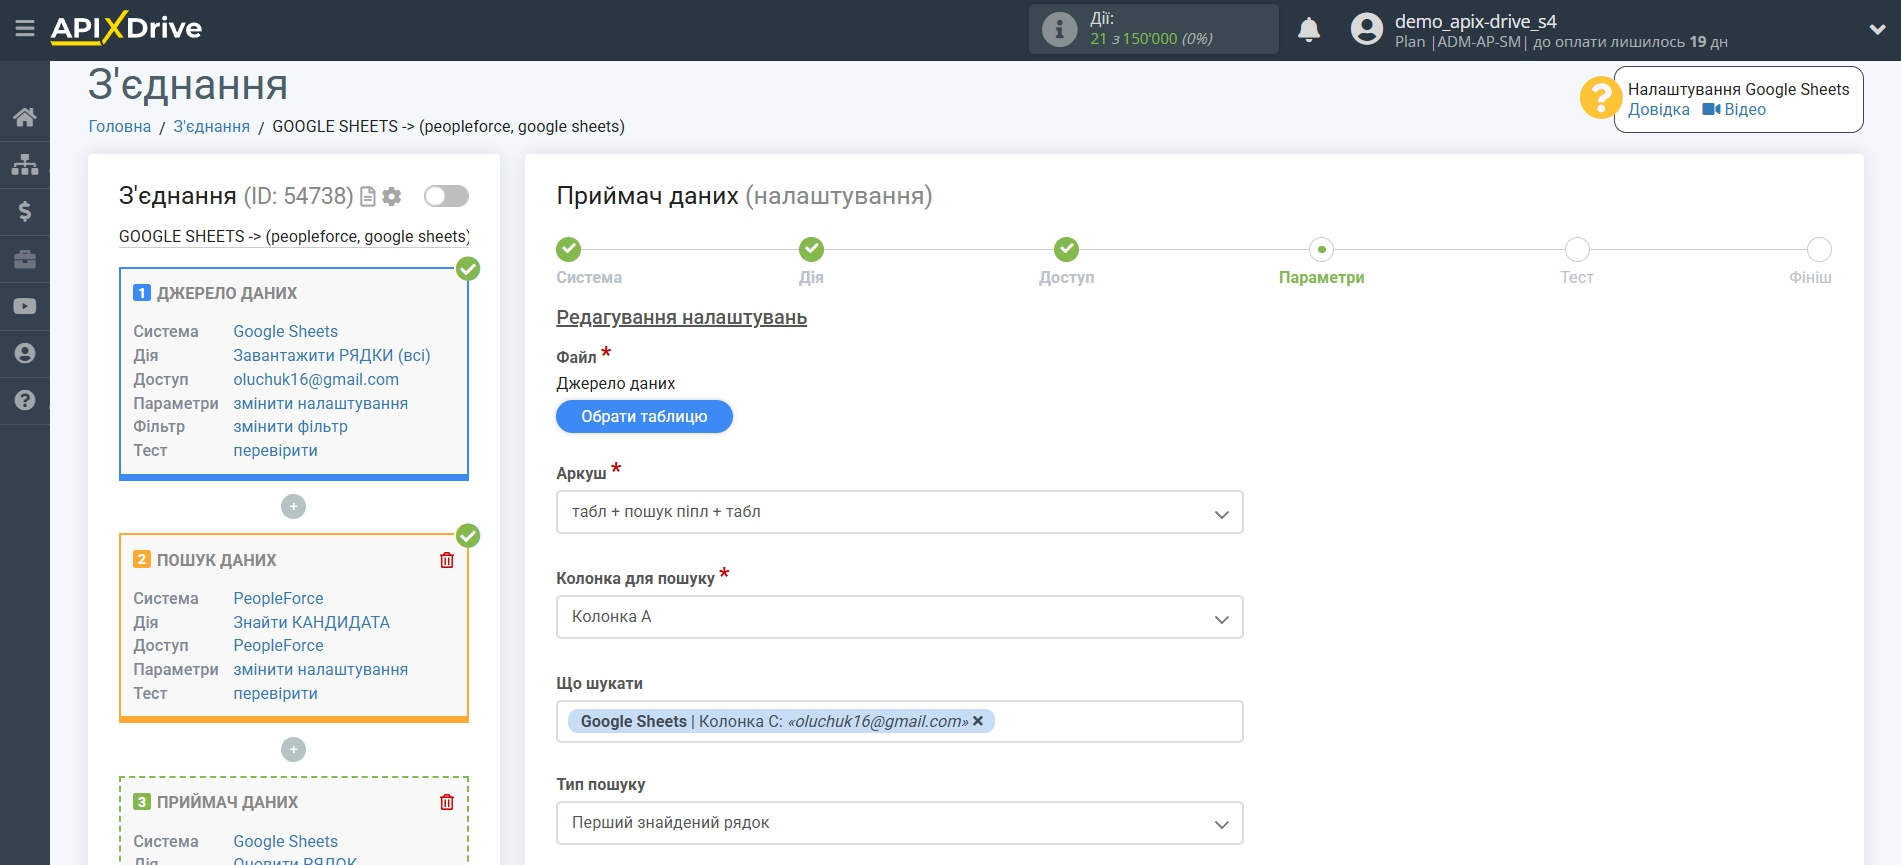
Task: Click the yellow question mark help icon
Action: 1600,98
